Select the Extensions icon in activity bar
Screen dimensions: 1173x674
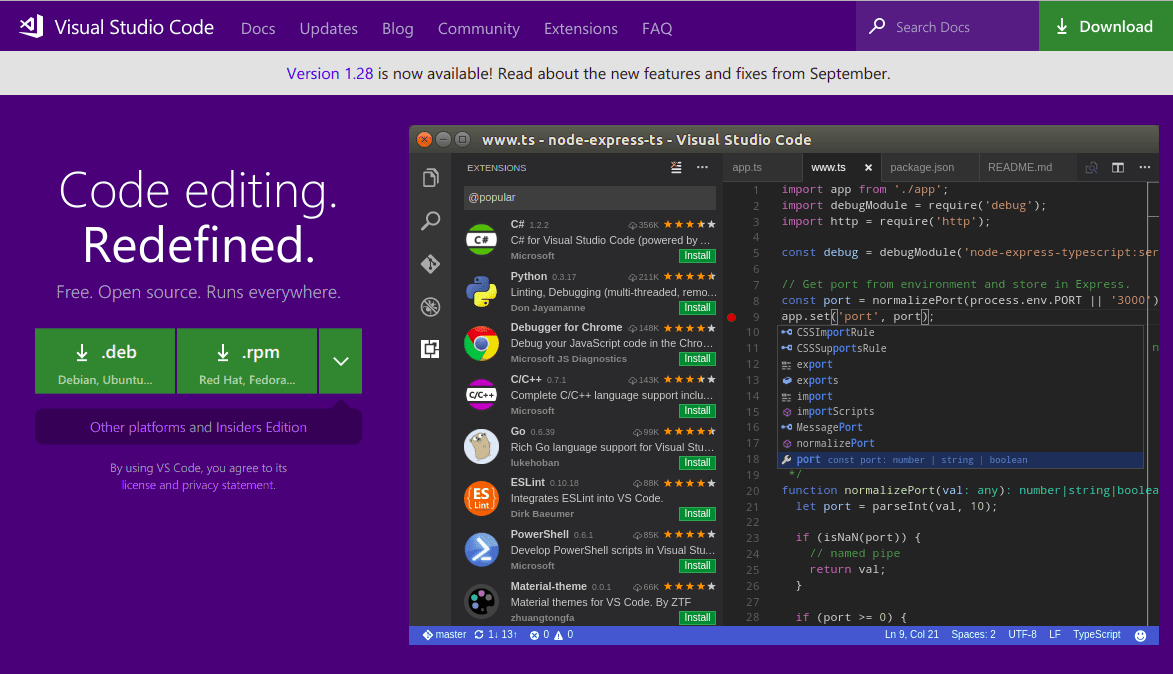tap(430, 349)
